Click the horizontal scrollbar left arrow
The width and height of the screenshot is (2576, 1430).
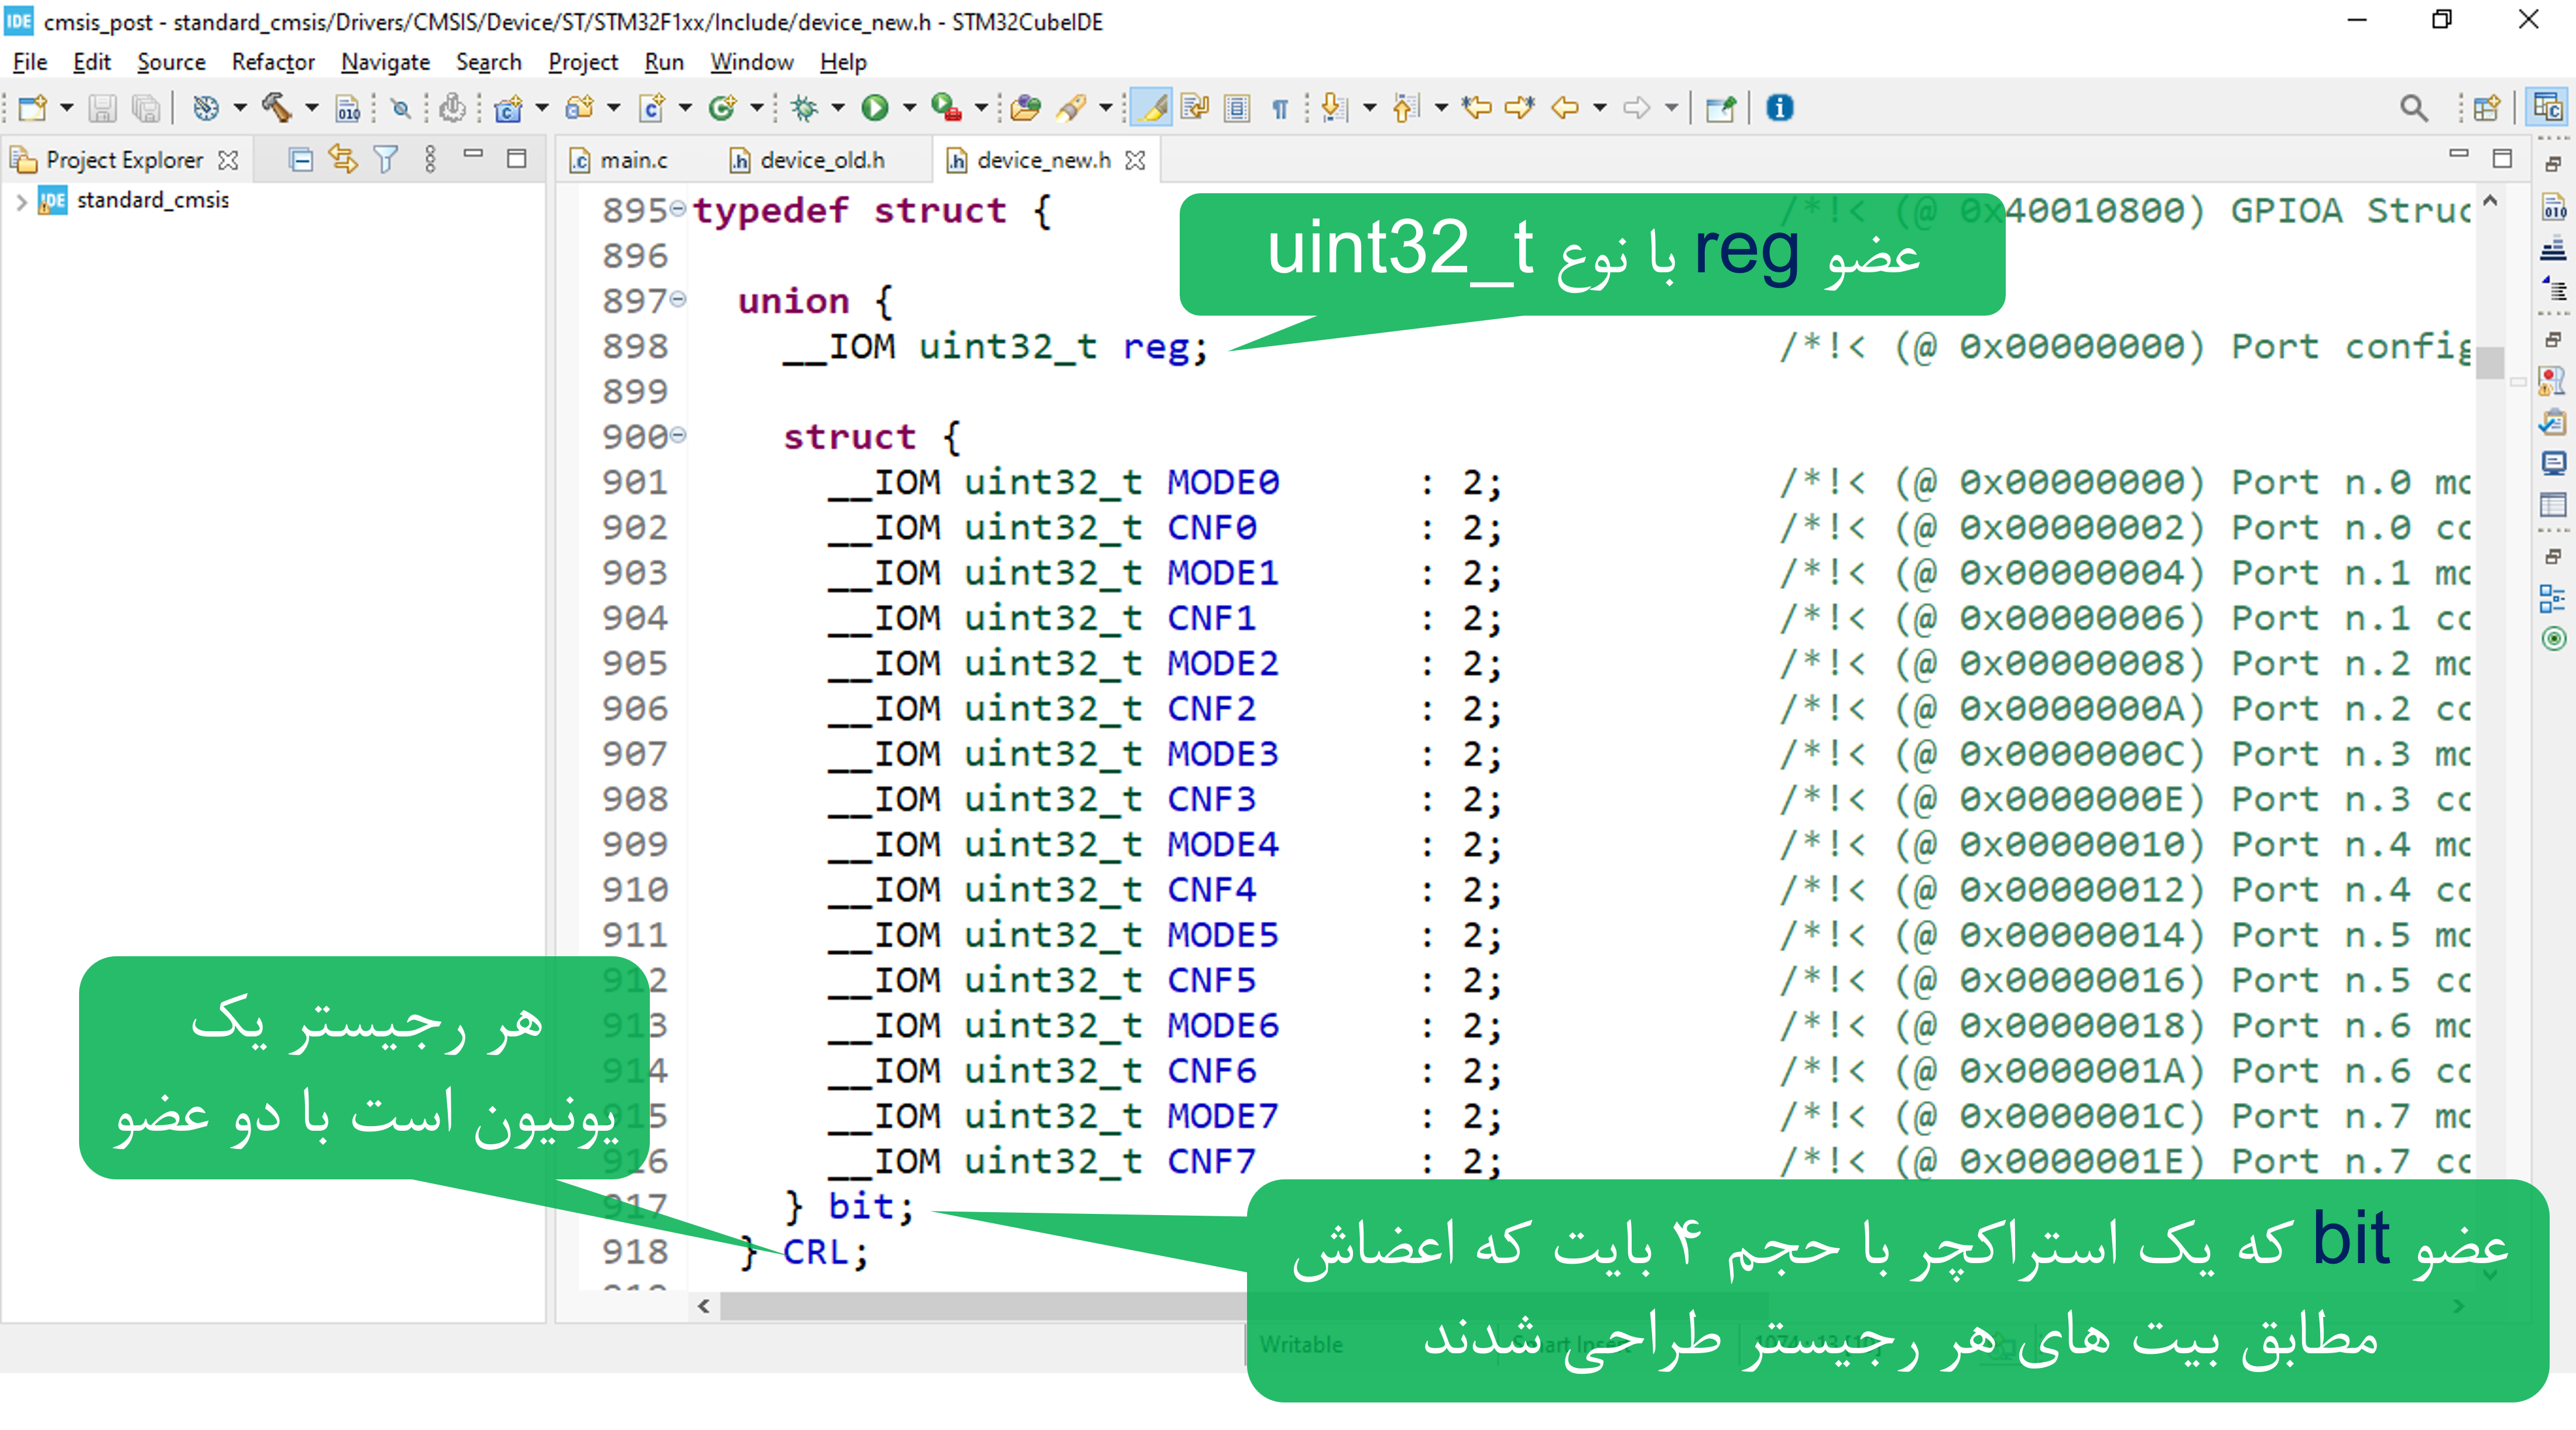coord(704,1305)
